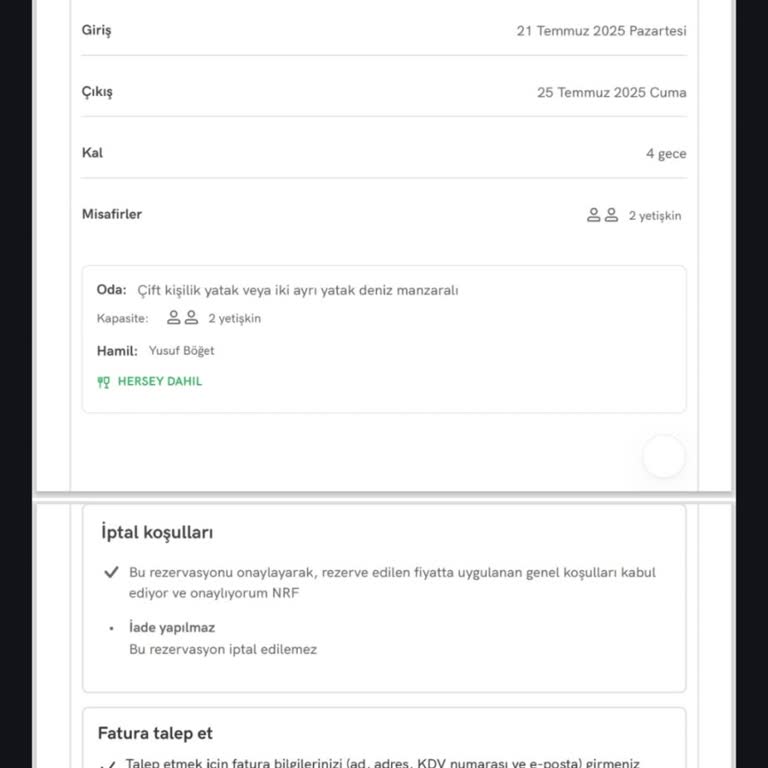
Task: Click 'Bu rezervasyon iptal edilemez' text
Action: click(x=223, y=650)
